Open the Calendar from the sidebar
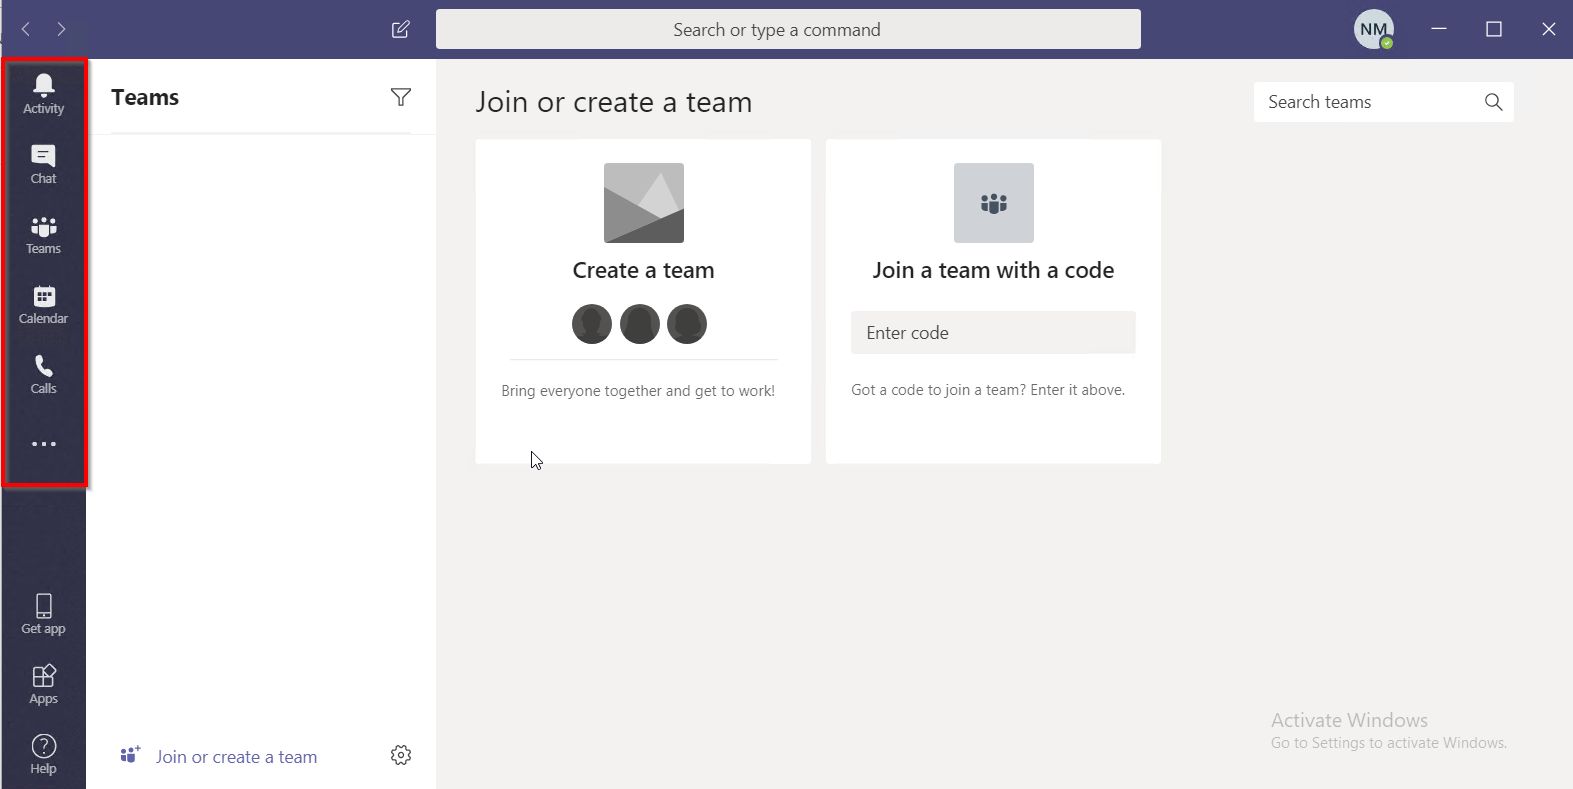The image size is (1573, 789). click(43, 304)
